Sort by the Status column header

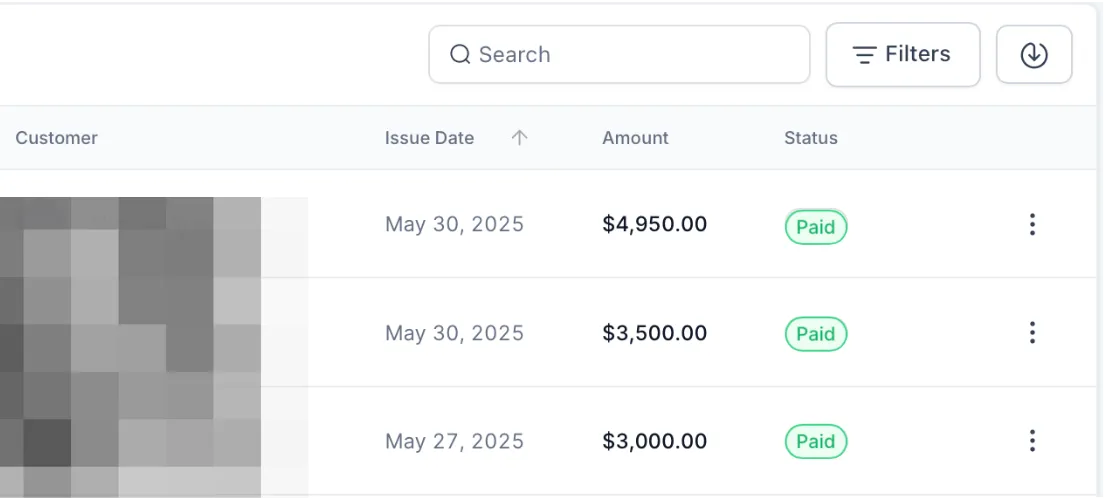click(x=810, y=139)
